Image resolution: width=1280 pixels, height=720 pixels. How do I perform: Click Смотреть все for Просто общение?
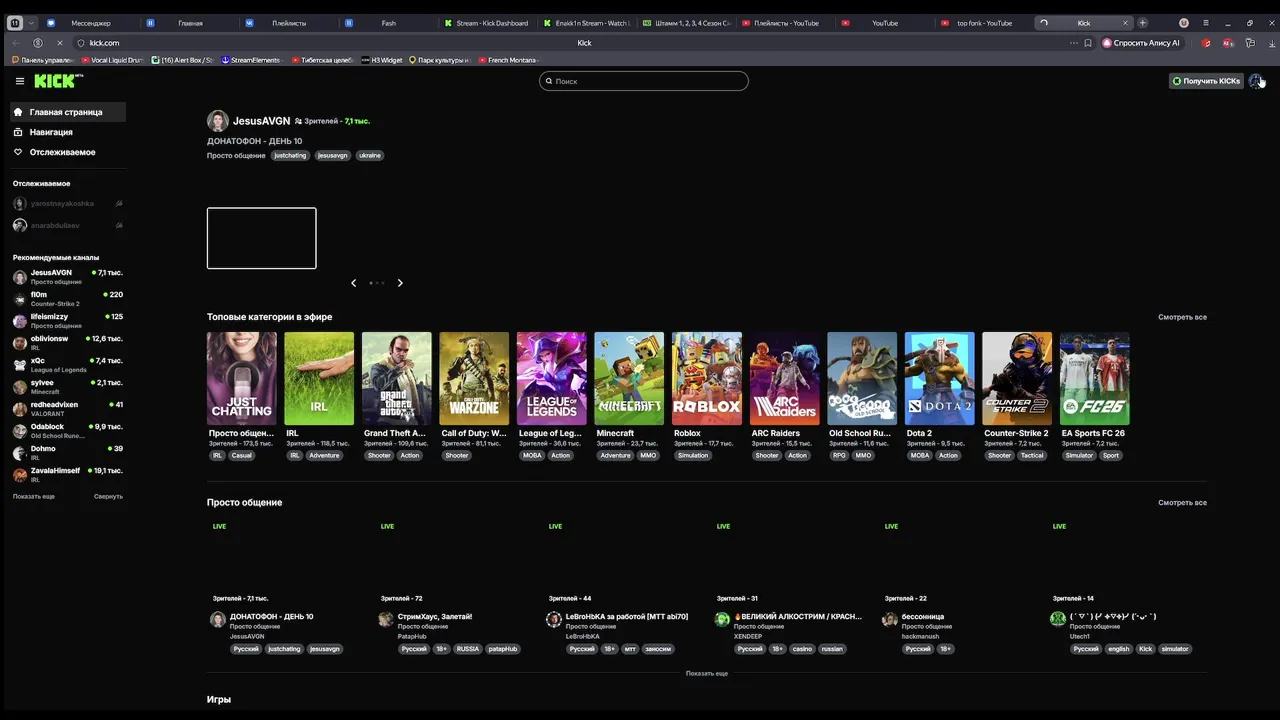click(1182, 502)
